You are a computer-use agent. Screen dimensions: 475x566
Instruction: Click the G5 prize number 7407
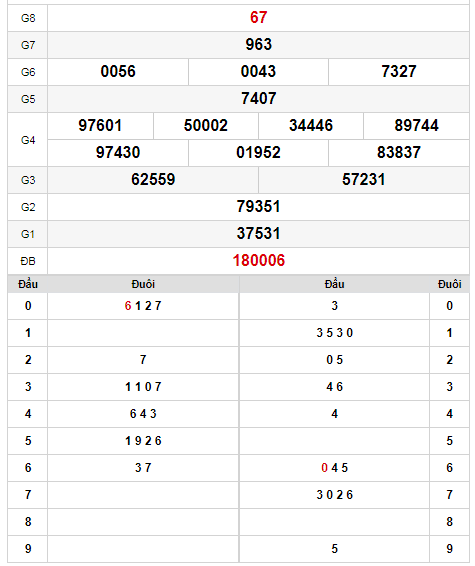point(258,99)
